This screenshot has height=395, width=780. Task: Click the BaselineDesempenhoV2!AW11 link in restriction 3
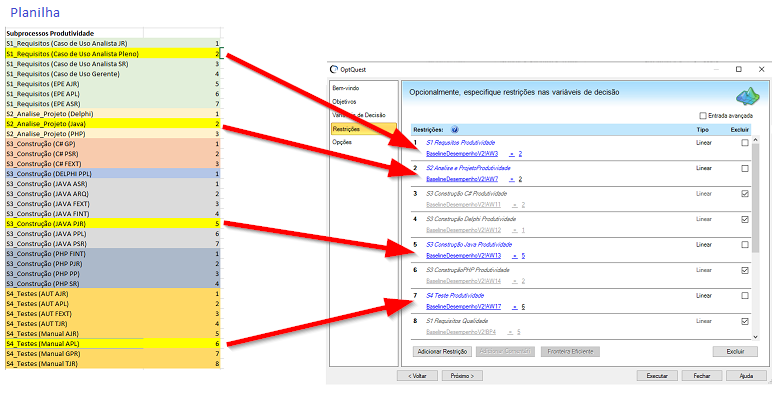(464, 205)
